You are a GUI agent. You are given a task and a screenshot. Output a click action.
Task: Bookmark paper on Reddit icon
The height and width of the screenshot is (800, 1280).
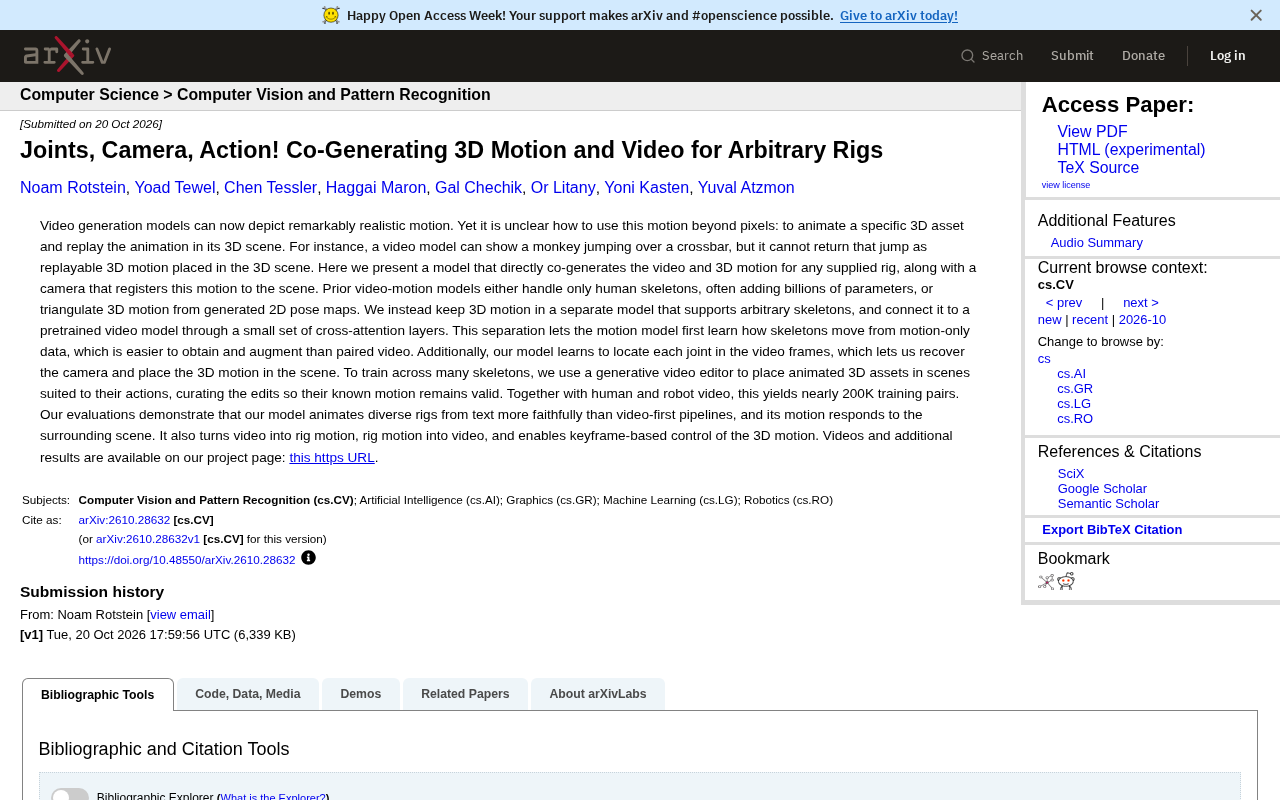click(1066, 582)
